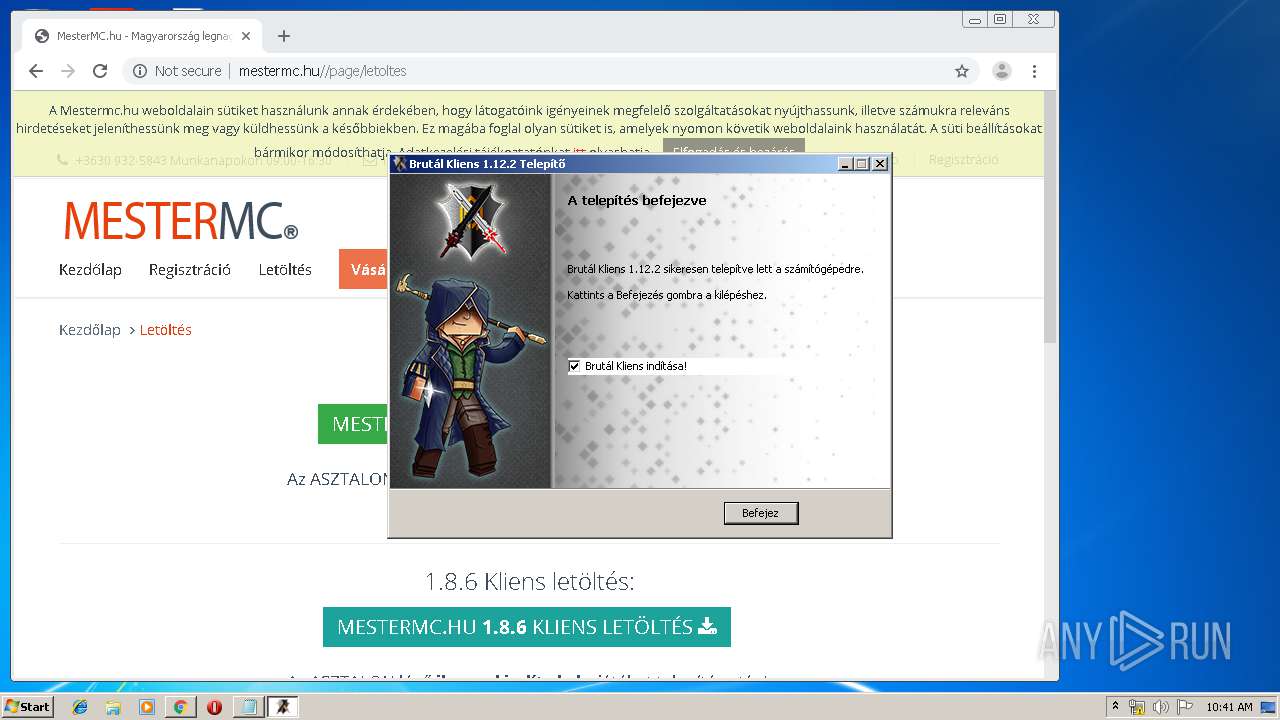Click the document-page taskbar program icon
This screenshot has width=1280, height=720.
click(248, 707)
